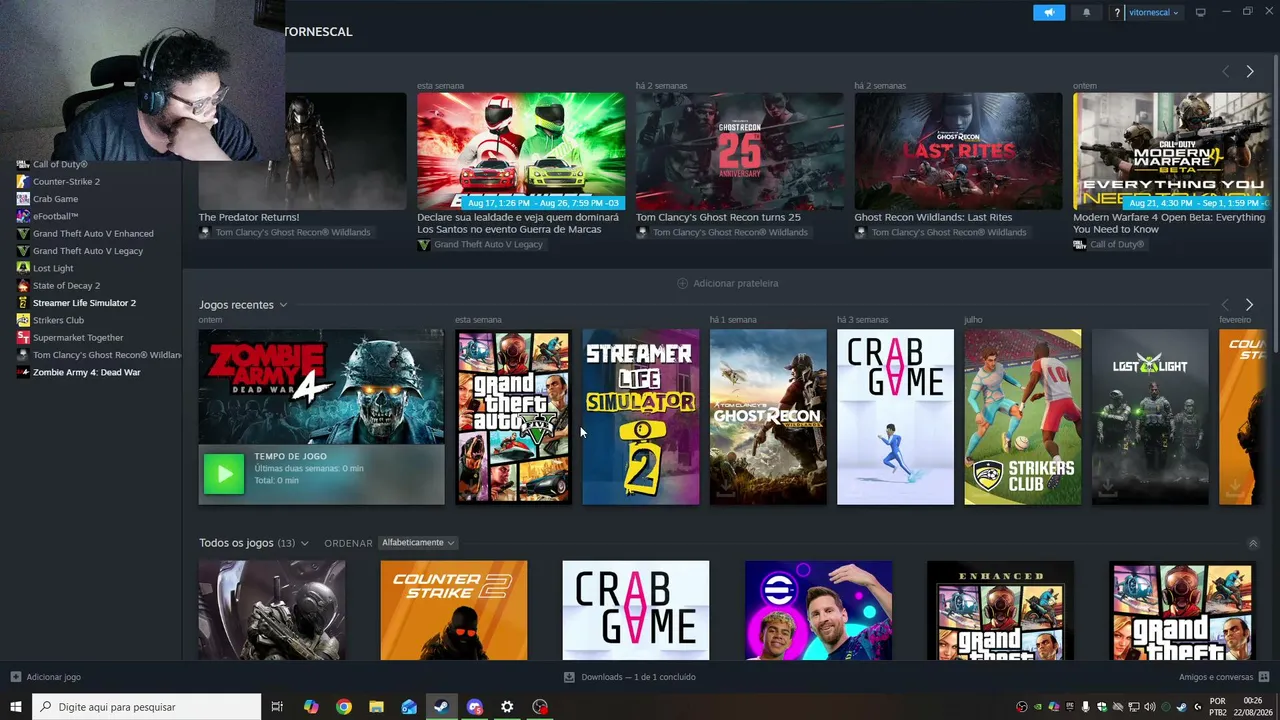This screenshot has width=1280, height=720.
Task: Open Task View on the taskbar
Action: (277, 707)
